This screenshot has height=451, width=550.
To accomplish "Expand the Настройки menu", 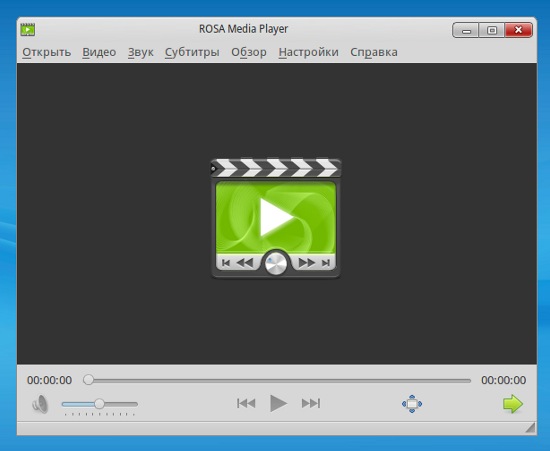I will point(309,52).
